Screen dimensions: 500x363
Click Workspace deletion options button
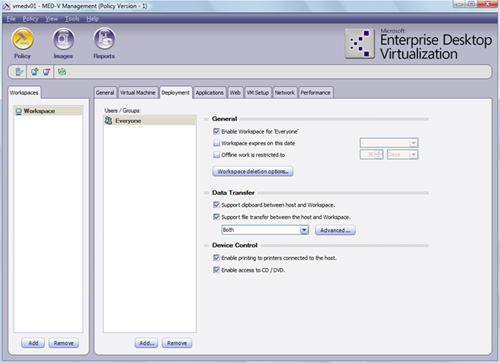click(253, 171)
